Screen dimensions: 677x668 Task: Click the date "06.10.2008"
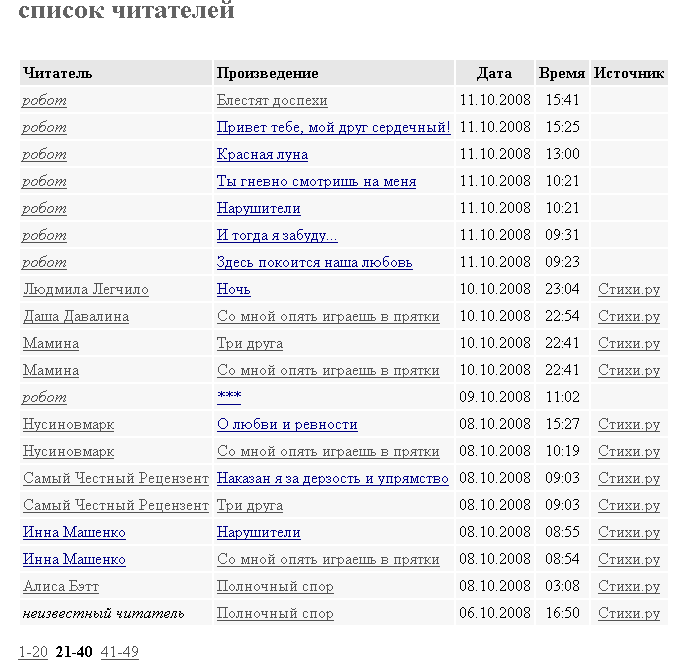pyautogui.click(x=495, y=613)
